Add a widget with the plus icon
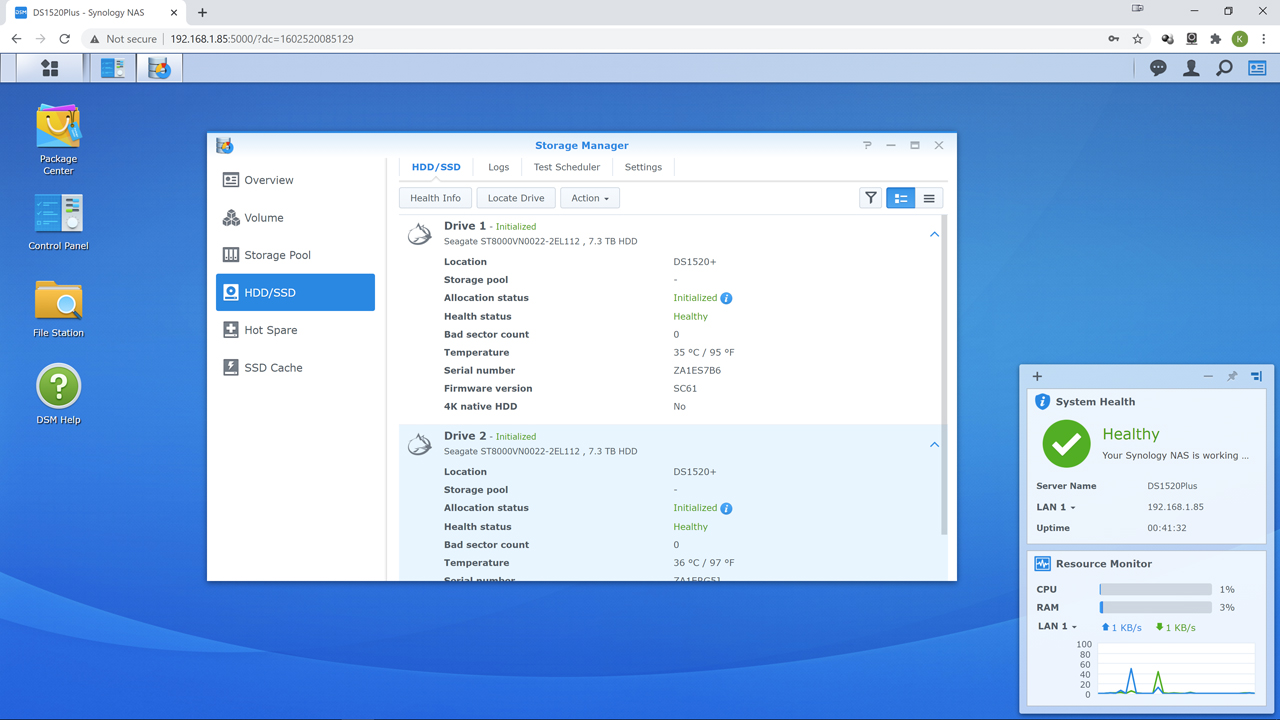The image size is (1280, 720). [1037, 377]
